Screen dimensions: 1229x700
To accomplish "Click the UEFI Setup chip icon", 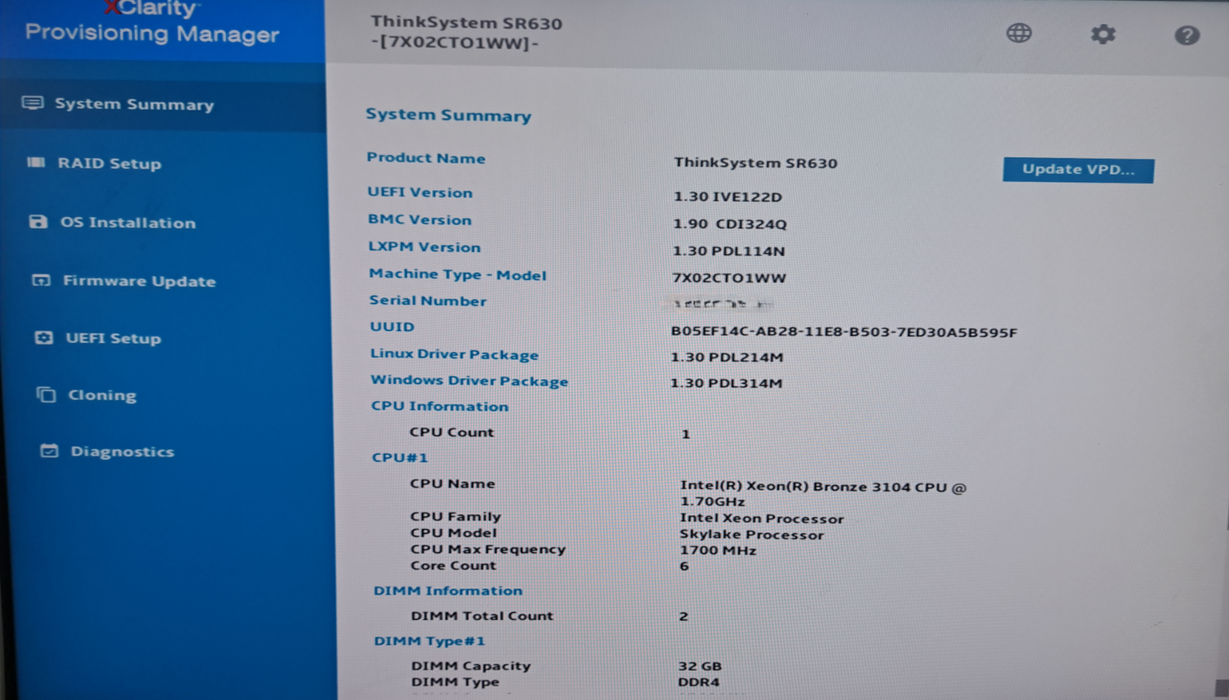I will pos(44,337).
